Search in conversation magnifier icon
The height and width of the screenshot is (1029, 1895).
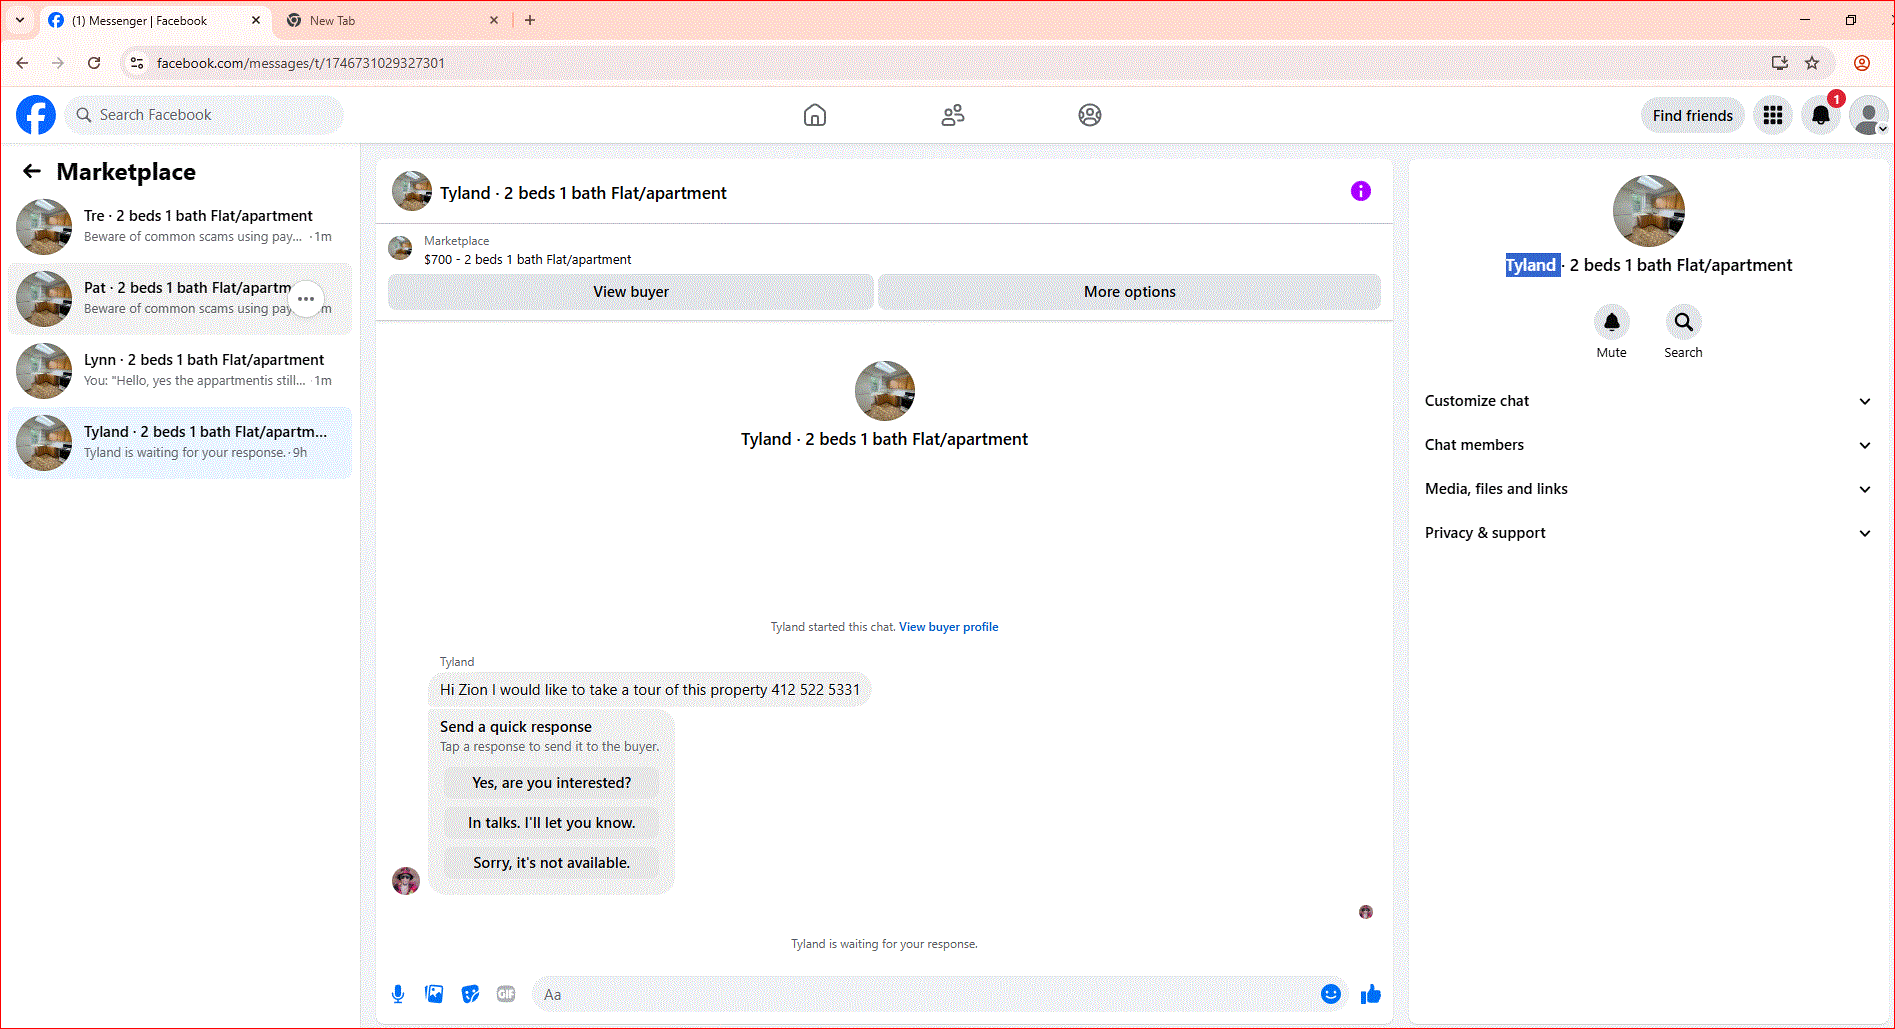[x=1684, y=322]
